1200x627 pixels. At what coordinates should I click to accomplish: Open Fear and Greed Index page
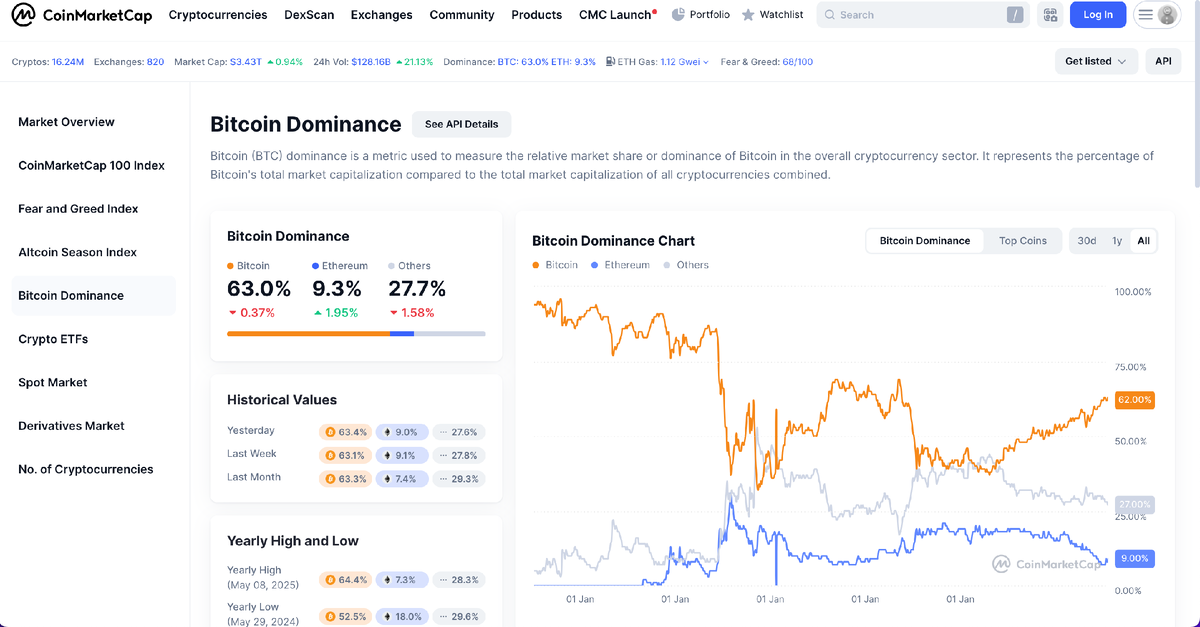click(x=78, y=209)
